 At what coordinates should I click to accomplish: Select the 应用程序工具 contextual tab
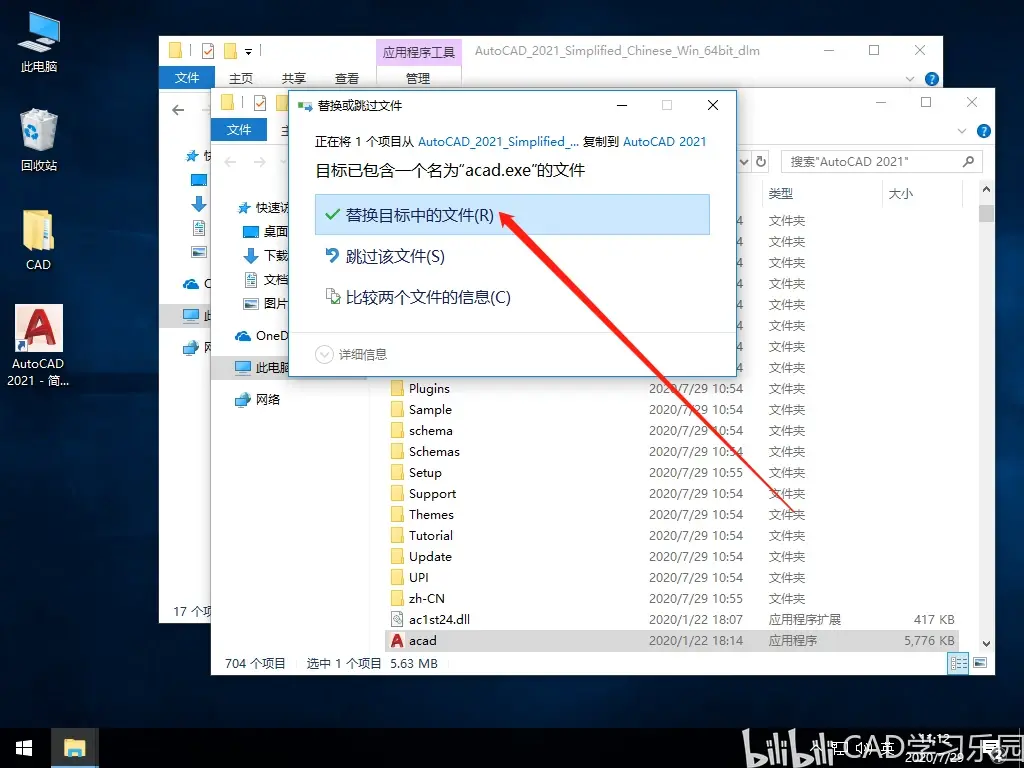(419, 52)
